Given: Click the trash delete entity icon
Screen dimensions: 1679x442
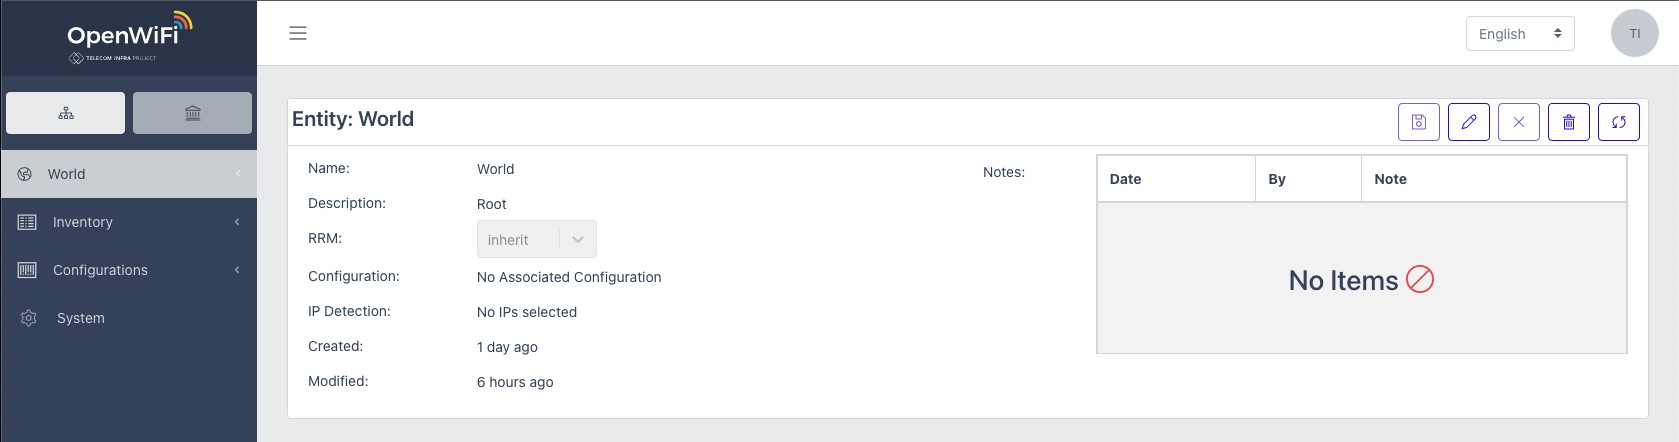Looking at the screenshot, I should click(1568, 122).
